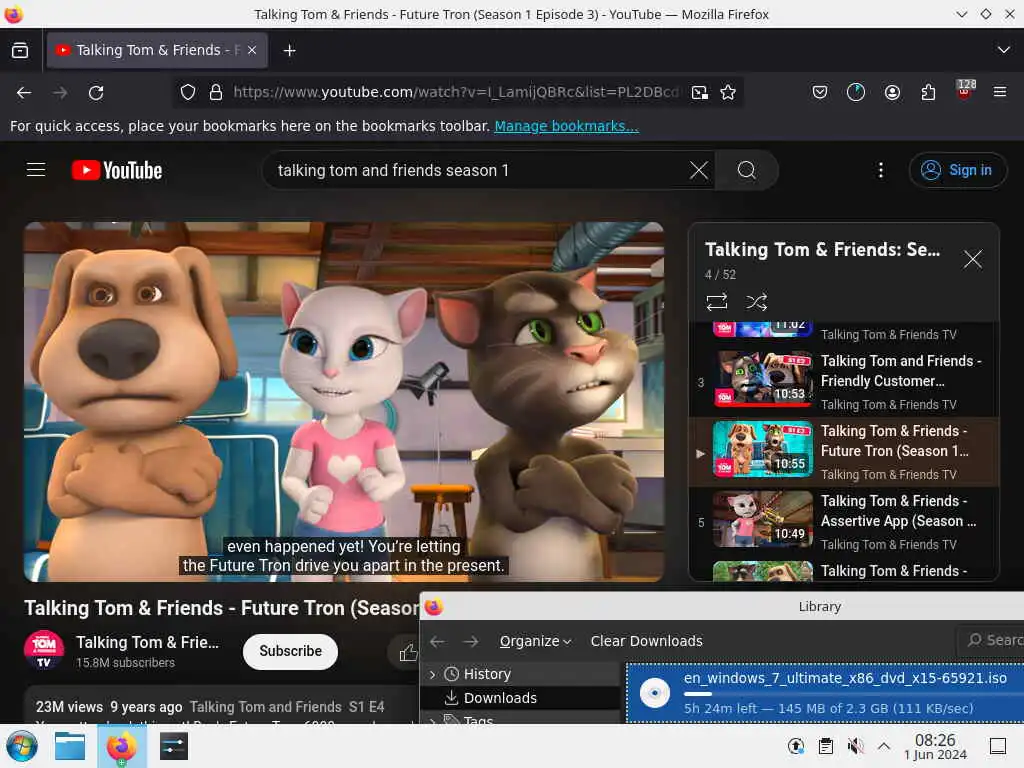
Task: Go to YouTube home via logo
Action: point(117,170)
